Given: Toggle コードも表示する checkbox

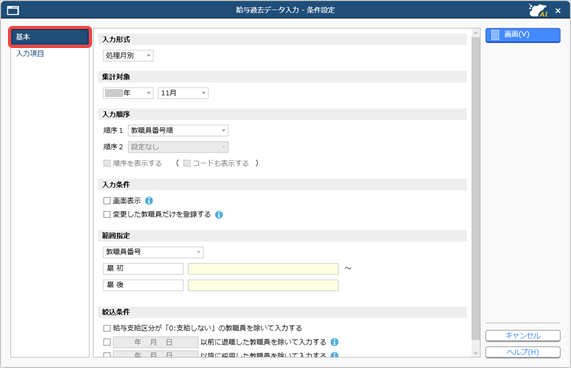Looking at the screenshot, I should 187,163.
